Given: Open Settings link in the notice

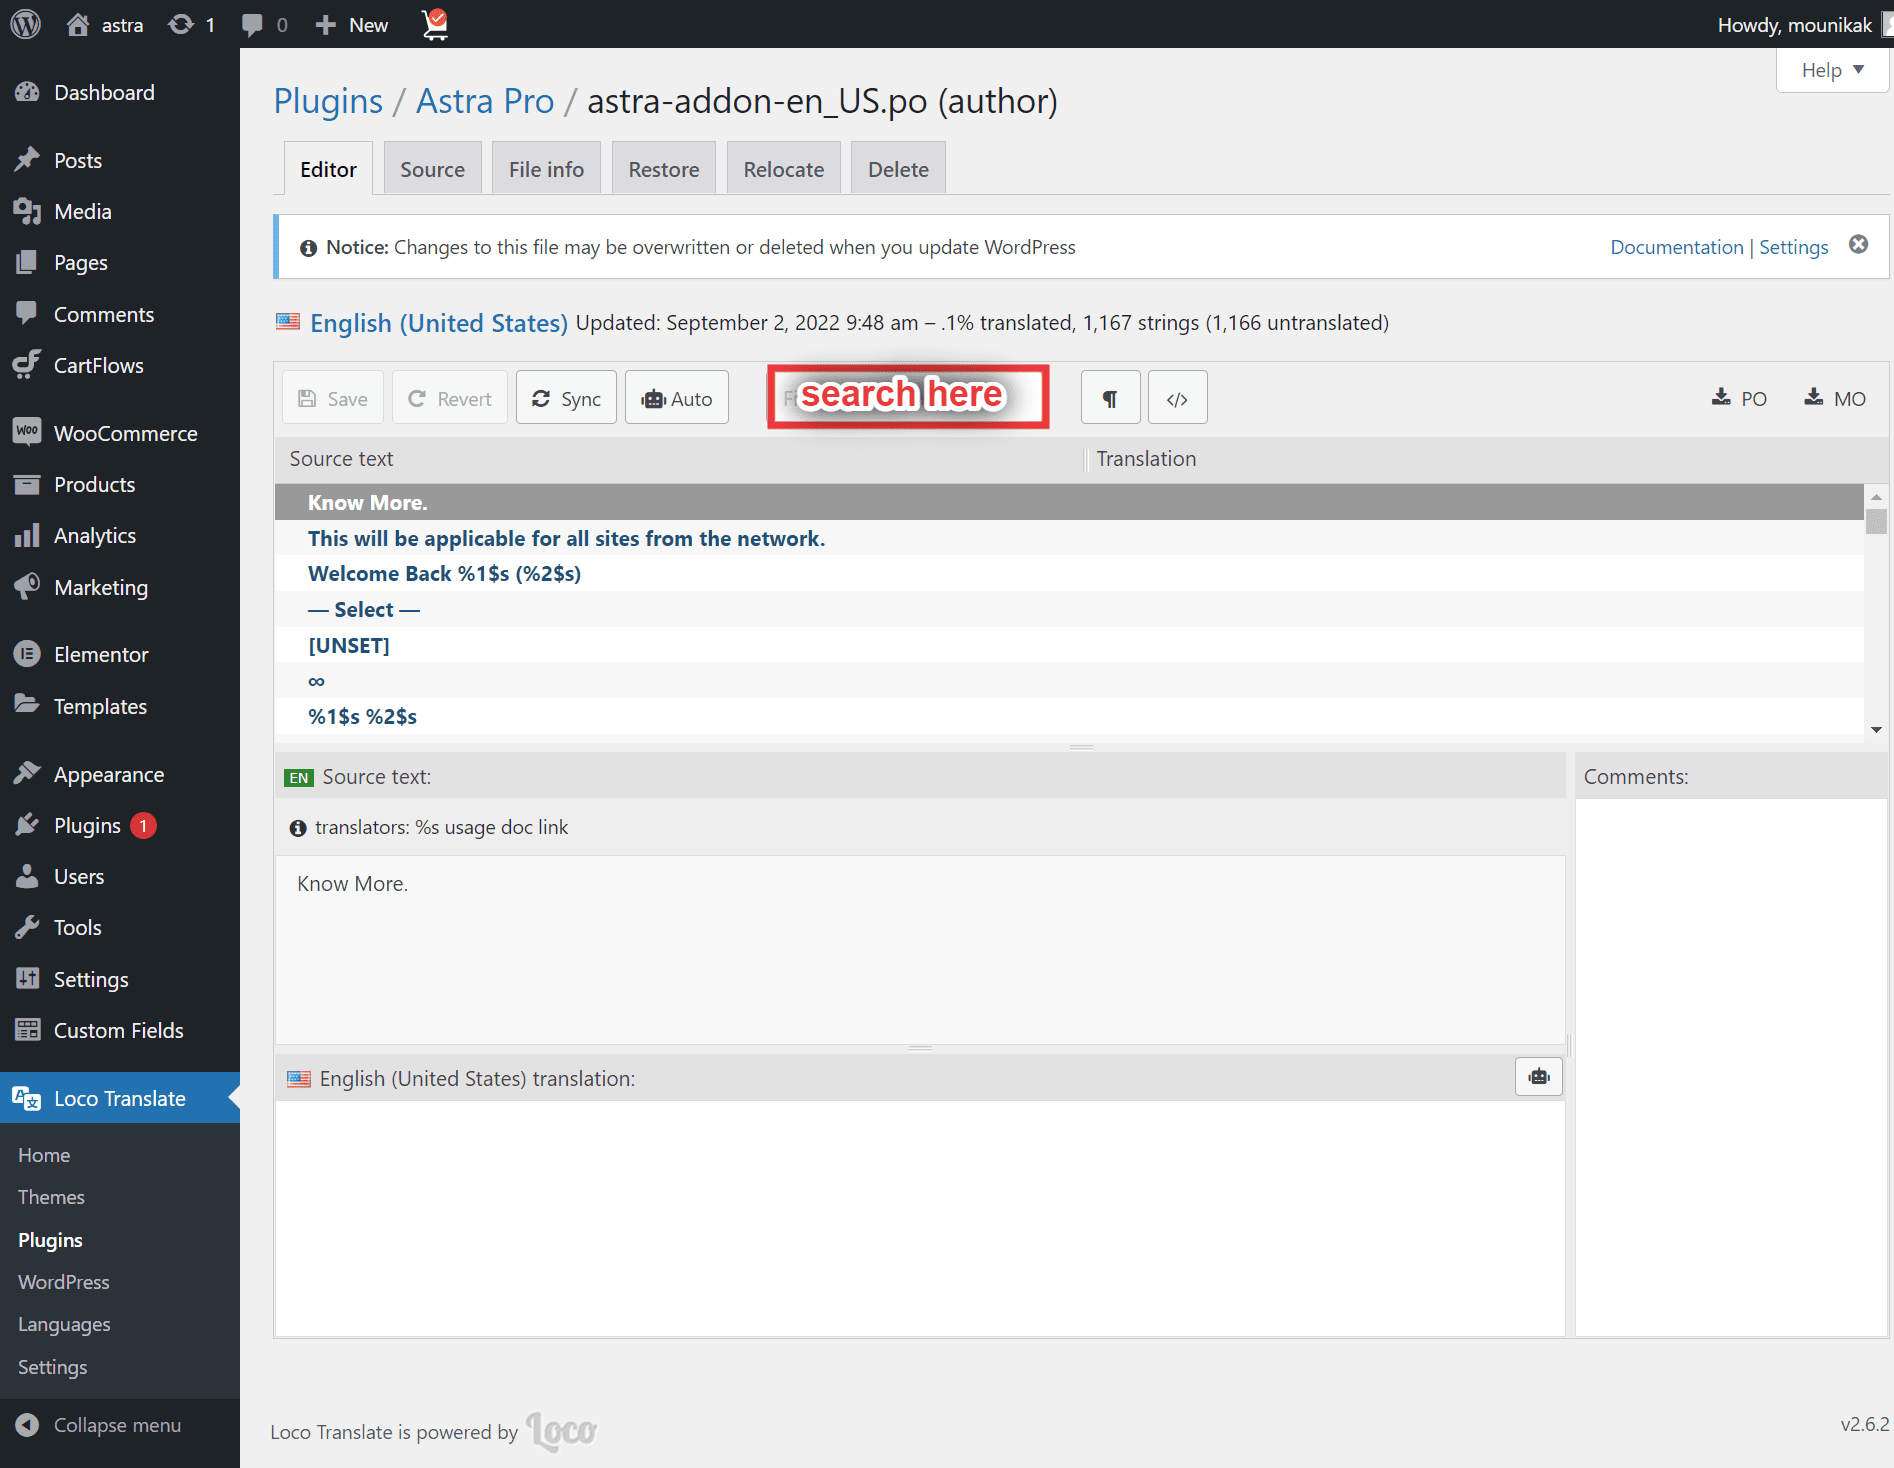Looking at the screenshot, I should click(1794, 247).
